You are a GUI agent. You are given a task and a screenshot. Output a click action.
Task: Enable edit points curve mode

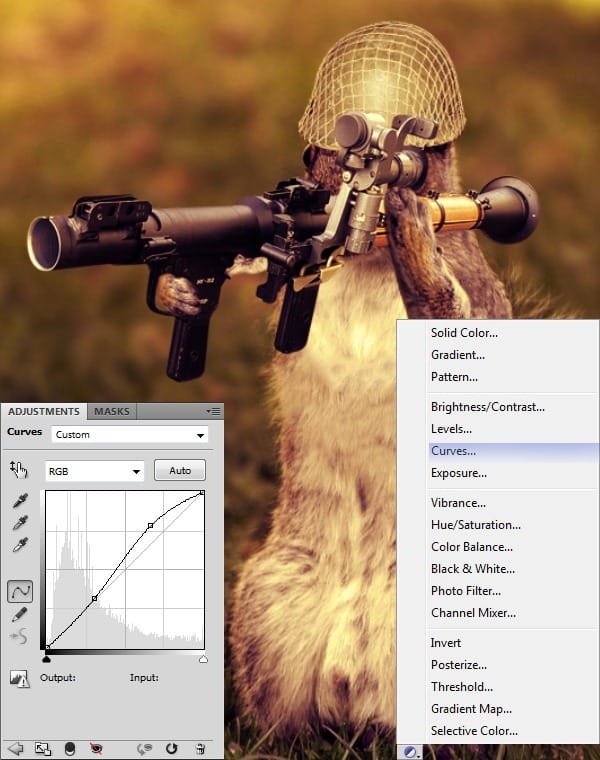point(19,591)
